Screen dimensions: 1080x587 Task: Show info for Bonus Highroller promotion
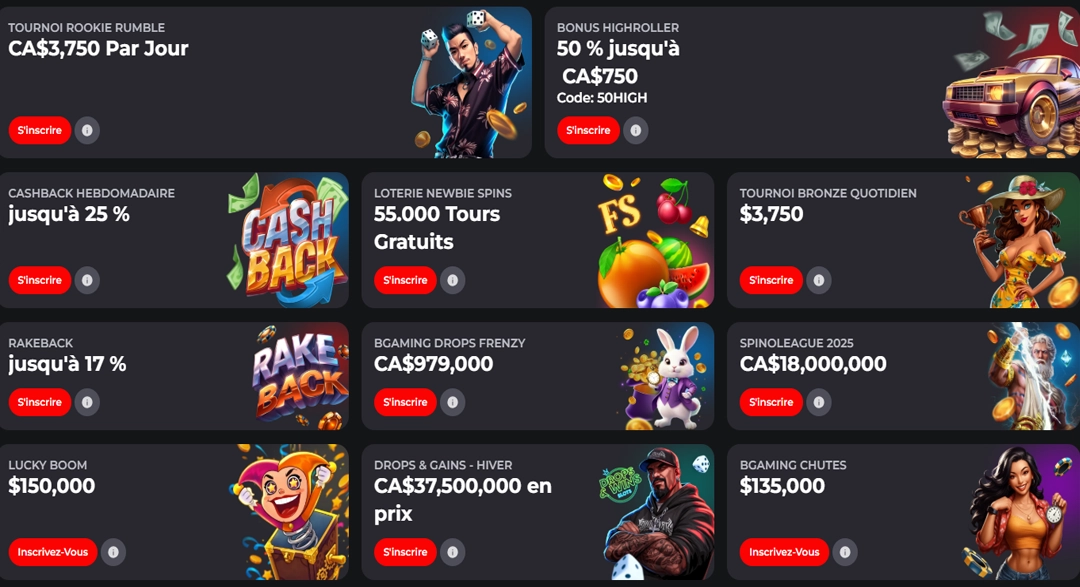[636, 130]
